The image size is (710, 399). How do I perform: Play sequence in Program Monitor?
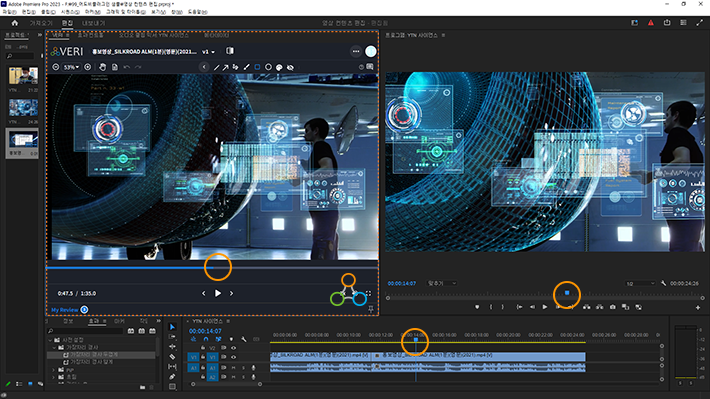[545, 307]
